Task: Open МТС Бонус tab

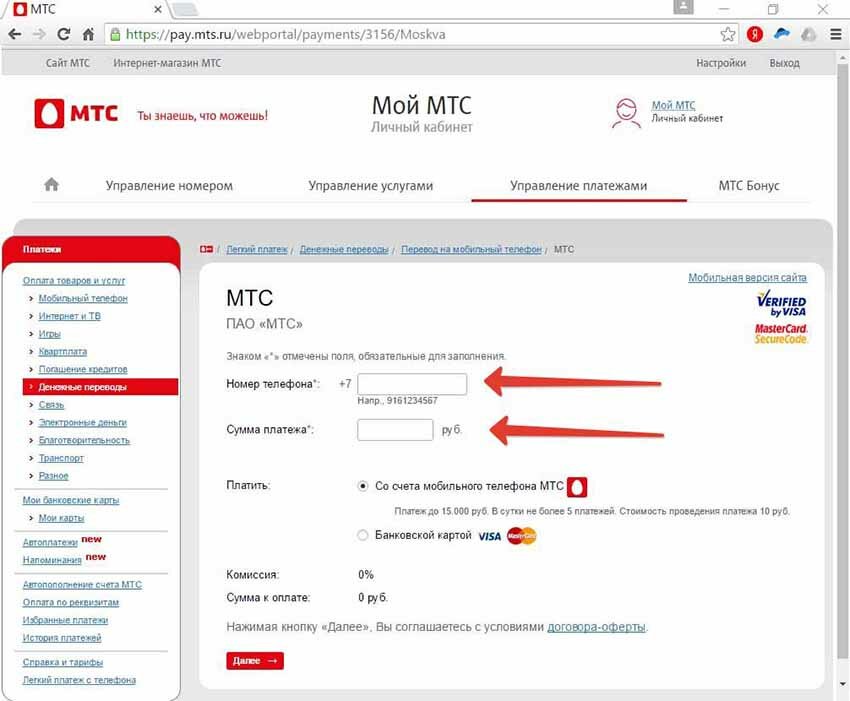Action: 749,186
